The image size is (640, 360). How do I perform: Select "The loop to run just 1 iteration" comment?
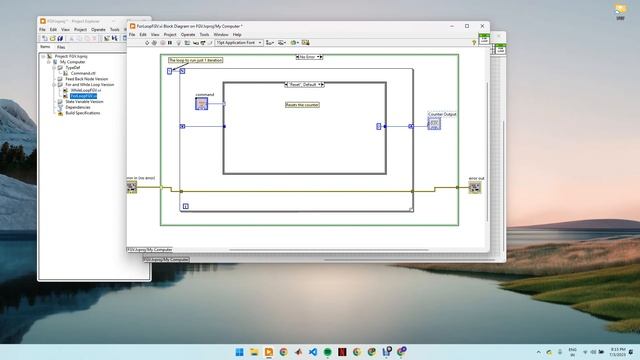coord(196,60)
